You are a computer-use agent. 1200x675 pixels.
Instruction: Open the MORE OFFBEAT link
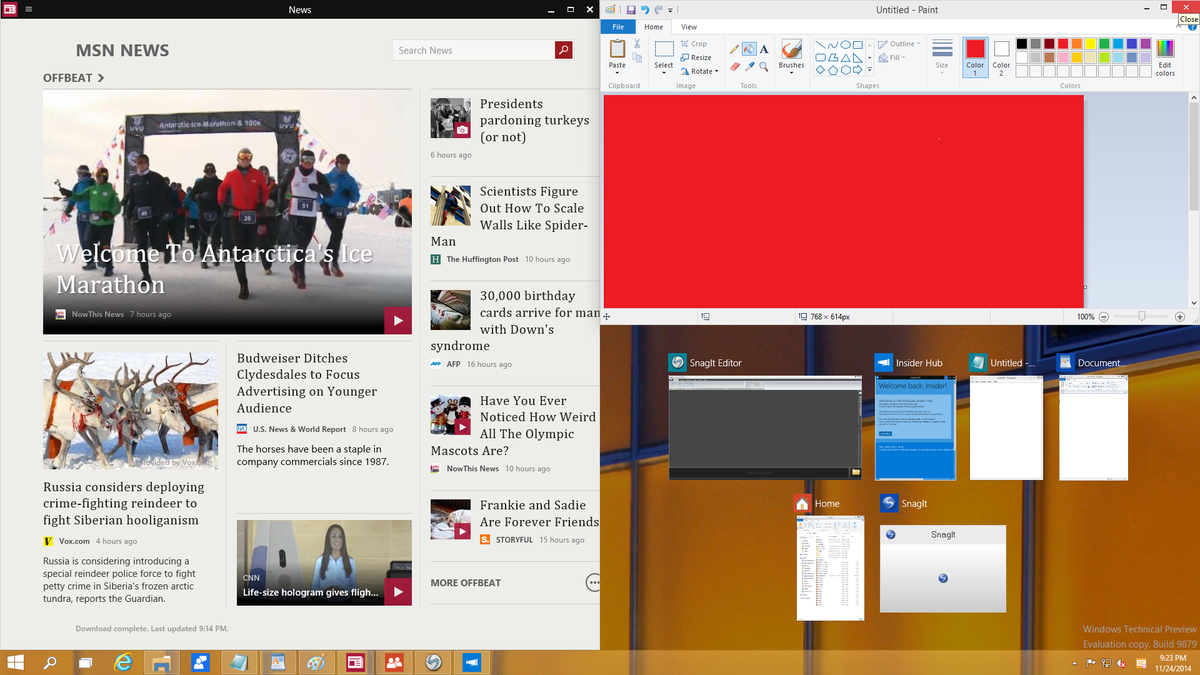coord(466,582)
